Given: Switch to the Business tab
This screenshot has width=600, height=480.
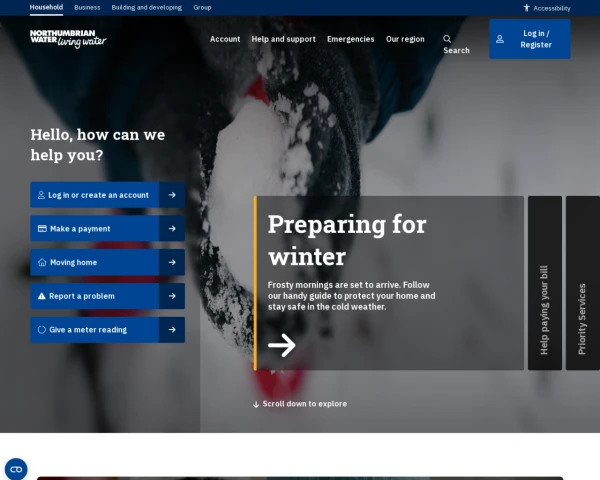Looking at the screenshot, I should [x=87, y=7].
